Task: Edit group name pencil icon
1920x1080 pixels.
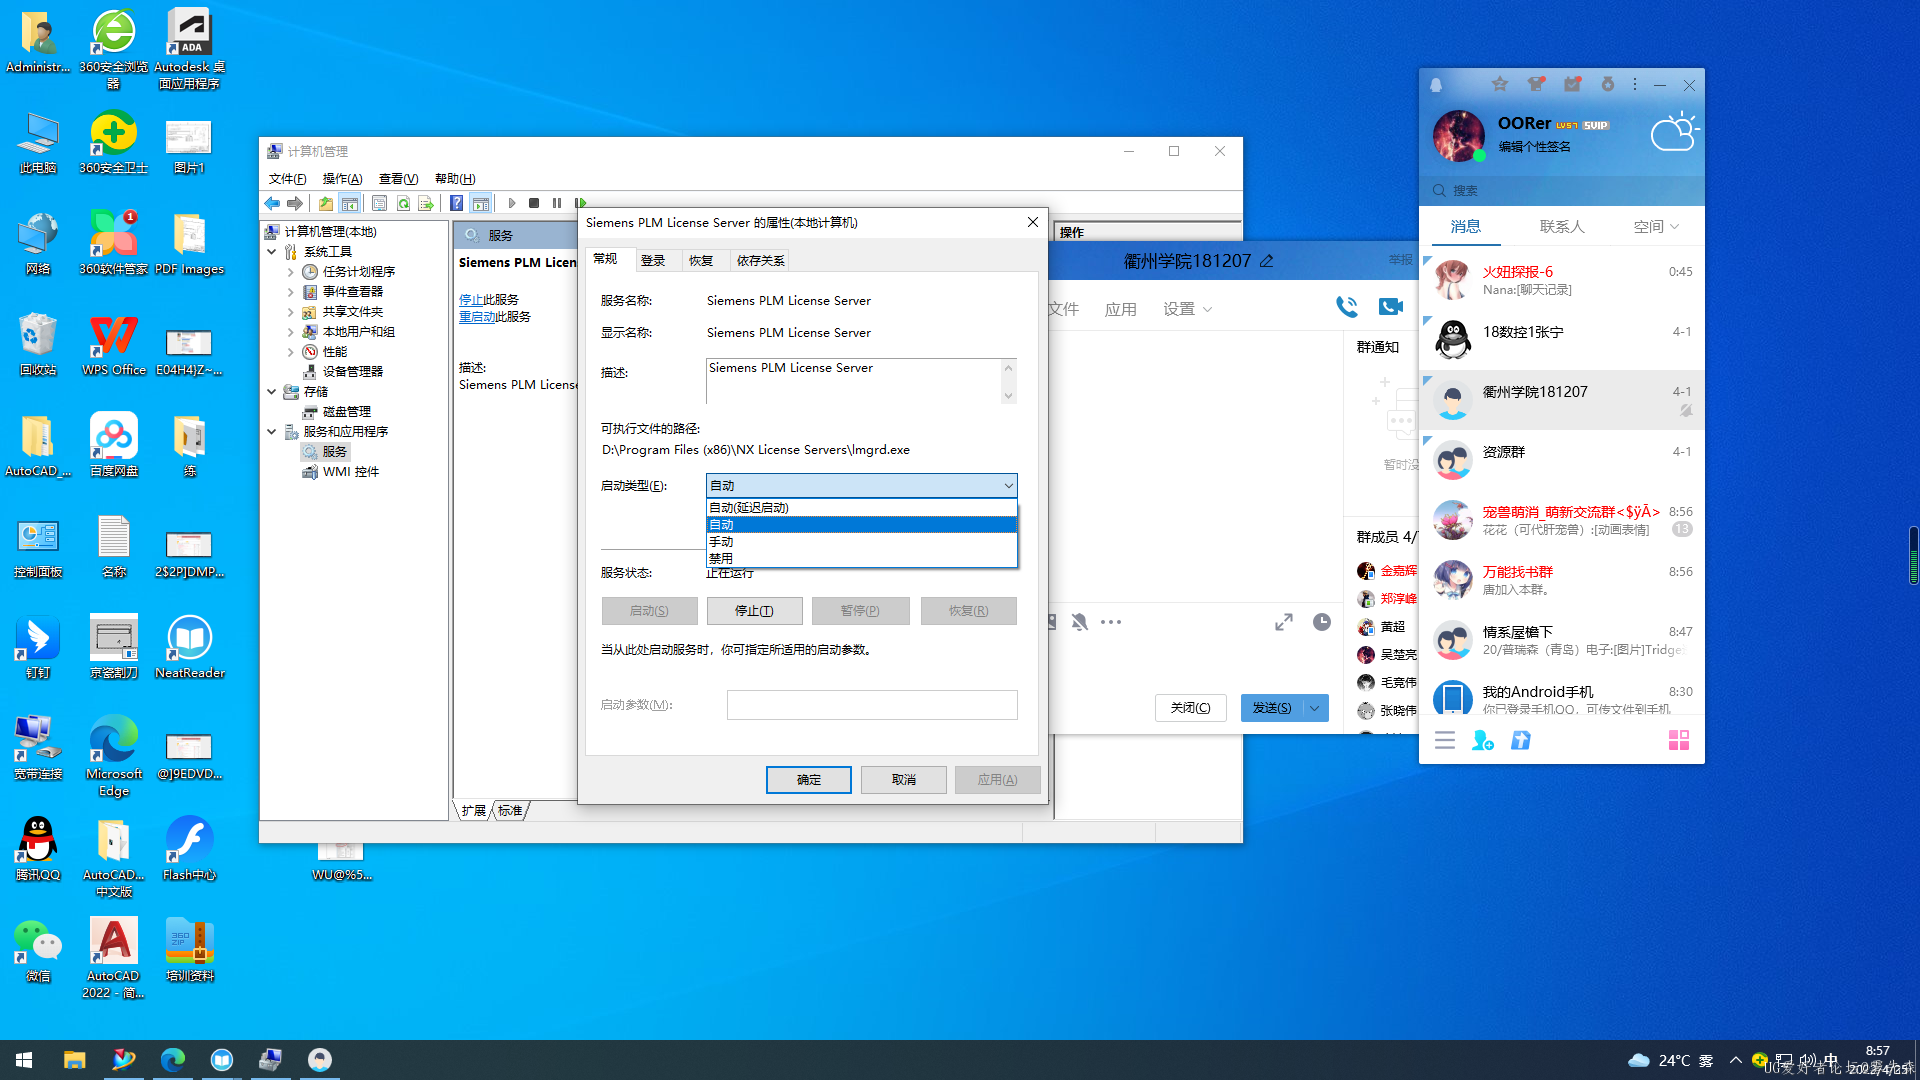Action: pos(1267,260)
